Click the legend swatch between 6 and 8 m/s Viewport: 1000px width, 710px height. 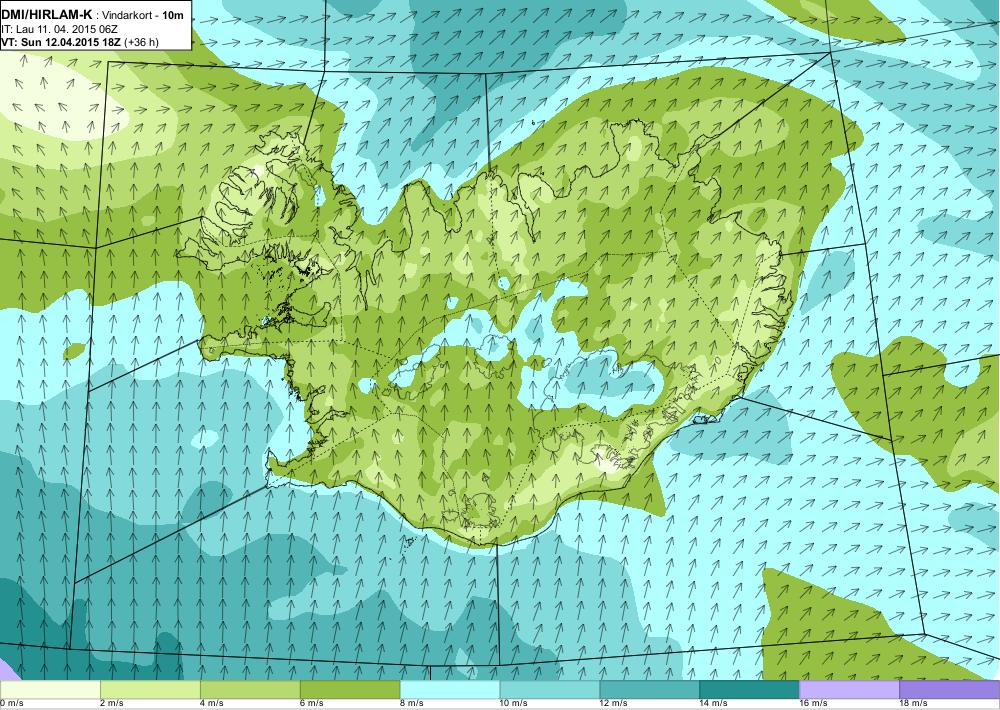350,689
